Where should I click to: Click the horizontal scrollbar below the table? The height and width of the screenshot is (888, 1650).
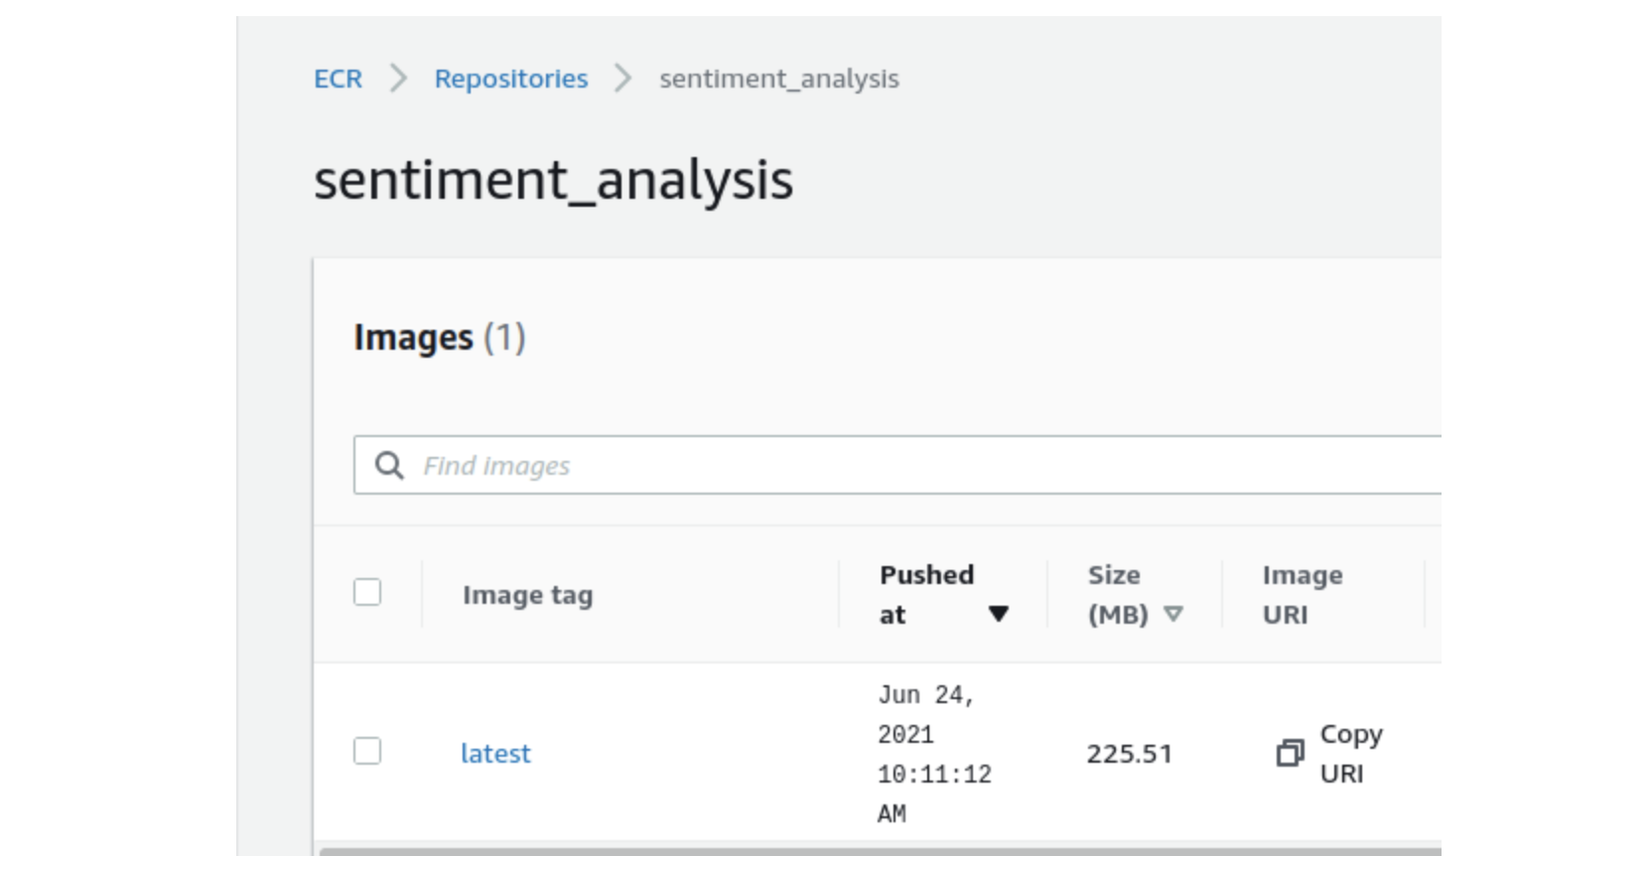tap(880, 851)
